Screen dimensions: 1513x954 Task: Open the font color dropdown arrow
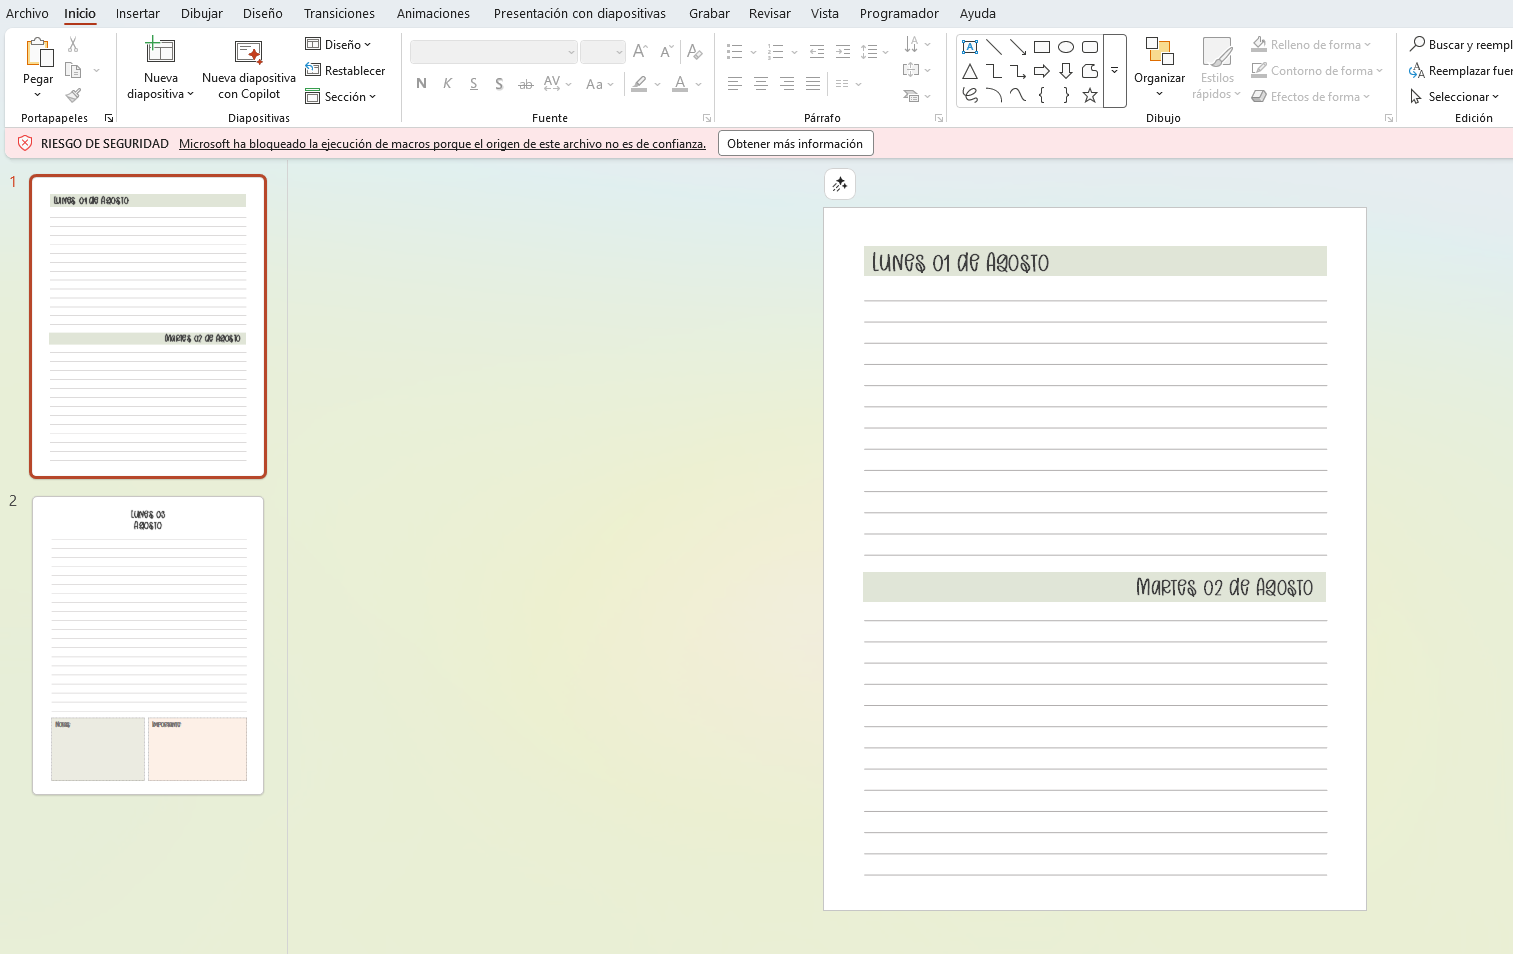[698, 84]
